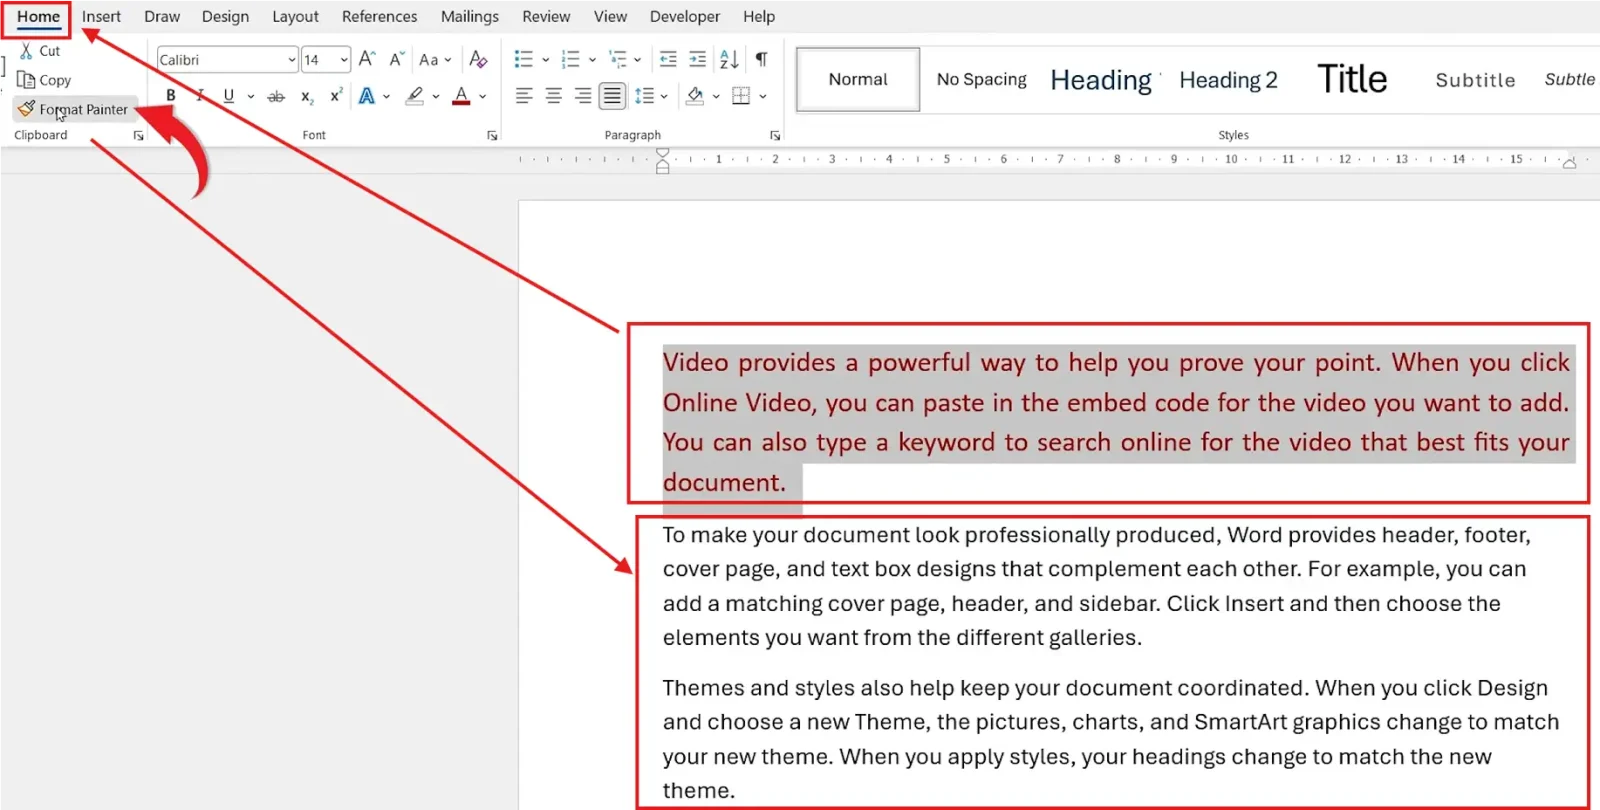Screen dimensions: 1600x810
Task: Open the Mailings tab
Action: [469, 16]
